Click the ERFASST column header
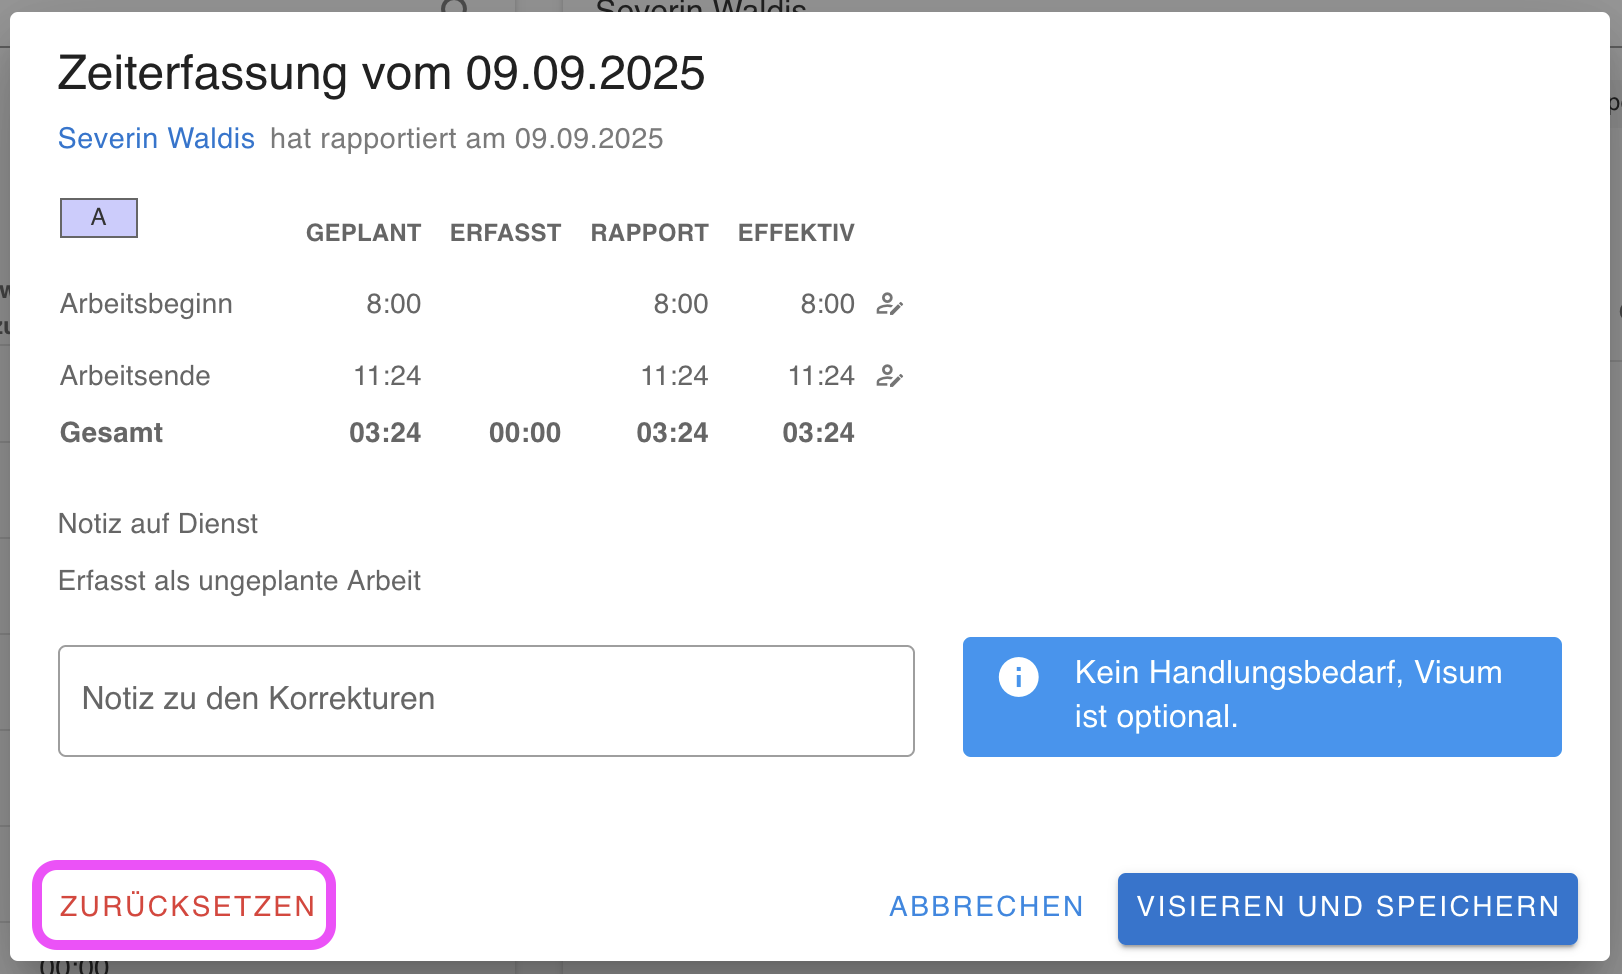The height and width of the screenshot is (974, 1622). 505,233
